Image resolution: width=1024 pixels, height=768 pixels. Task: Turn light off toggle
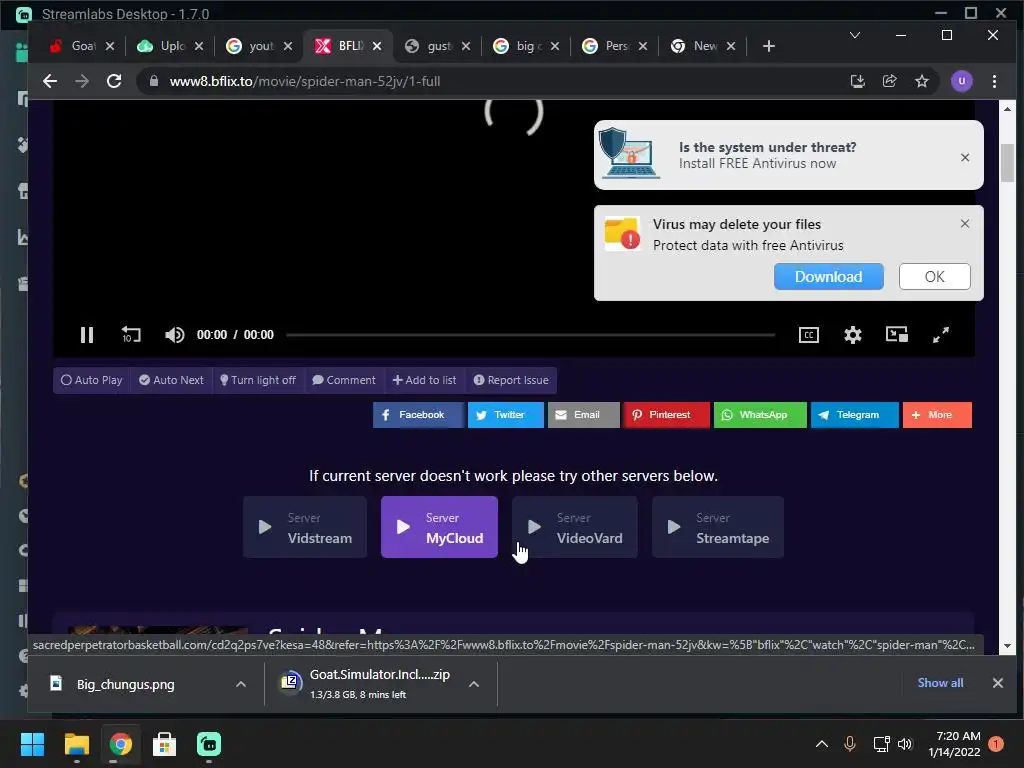click(258, 380)
